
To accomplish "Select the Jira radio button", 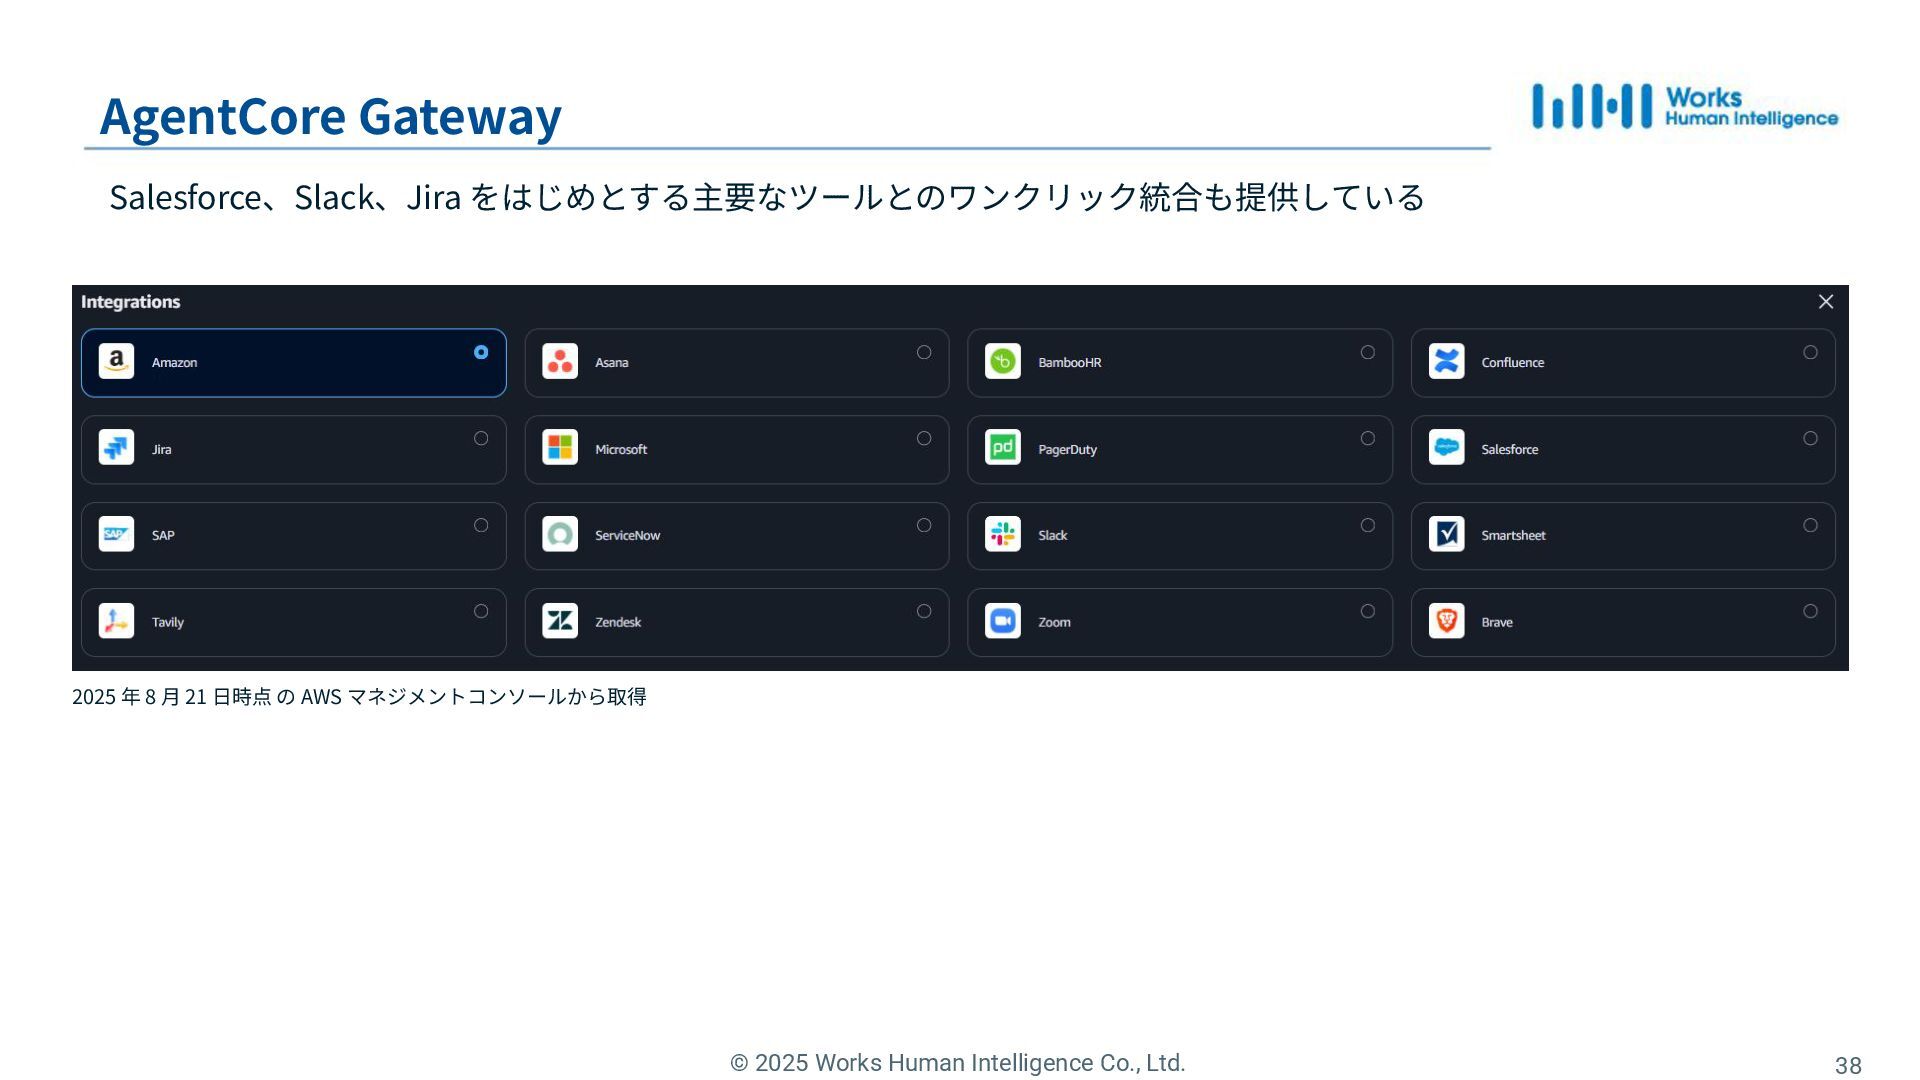I will pyautogui.click(x=481, y=438).
